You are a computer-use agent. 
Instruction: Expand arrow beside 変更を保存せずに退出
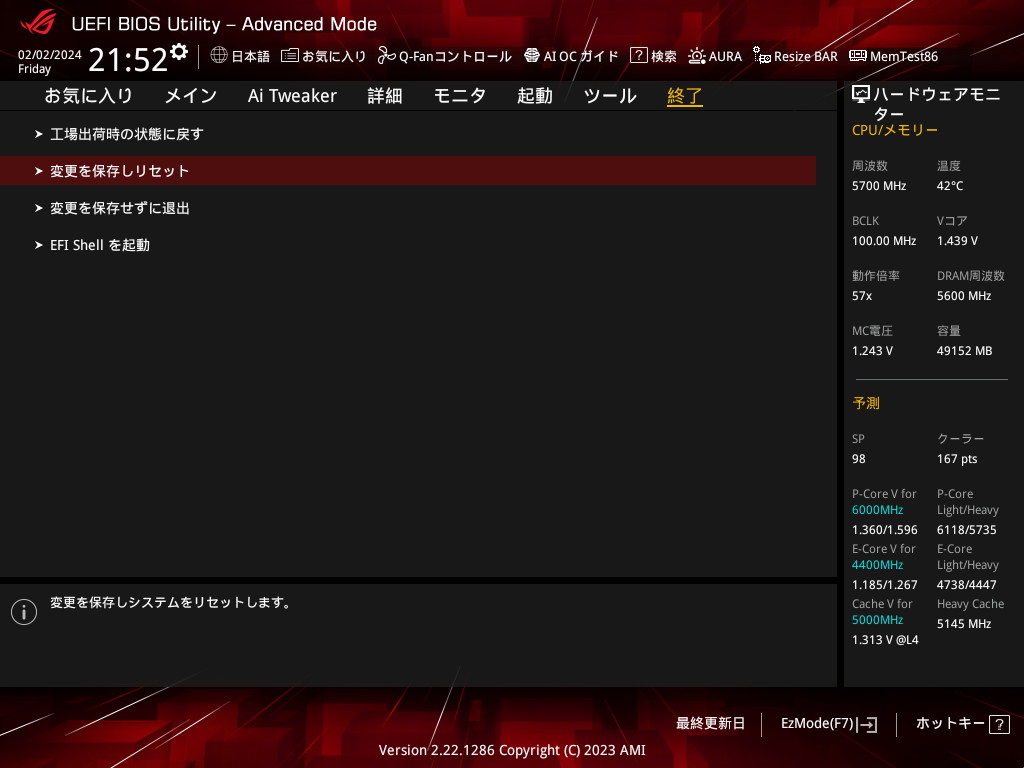point(39,208)
